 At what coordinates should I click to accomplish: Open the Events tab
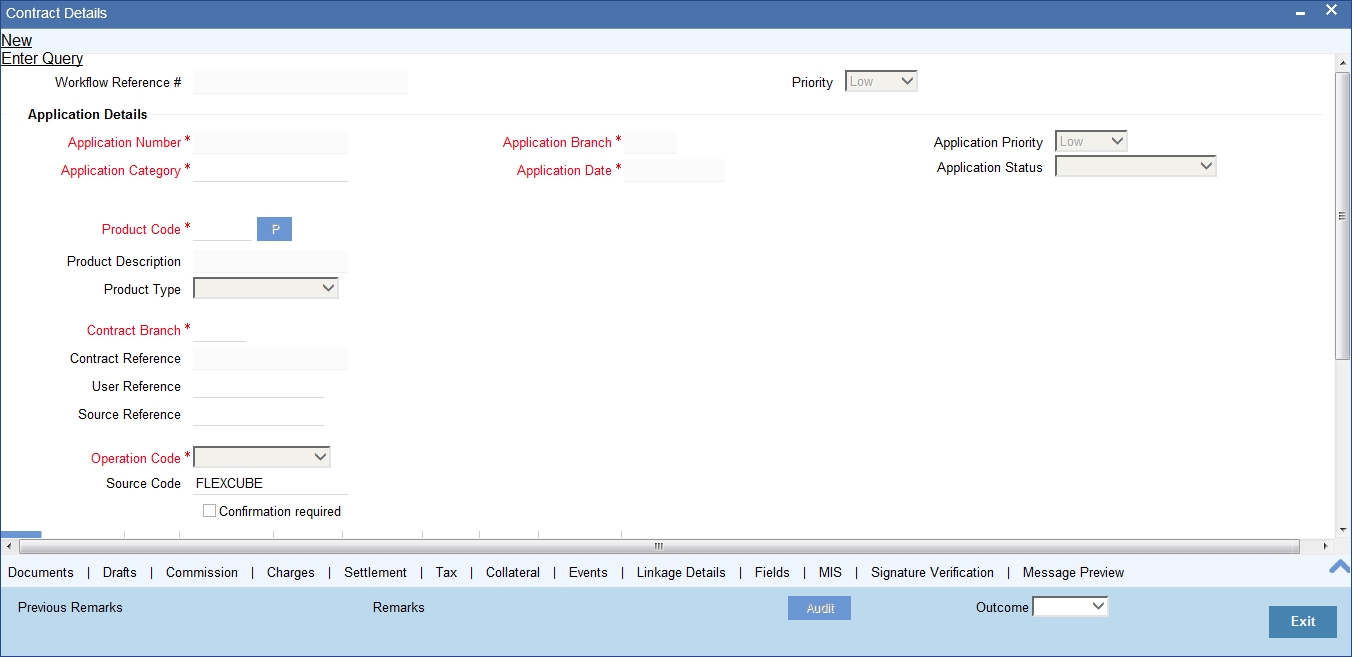click(x=588, y=573)
